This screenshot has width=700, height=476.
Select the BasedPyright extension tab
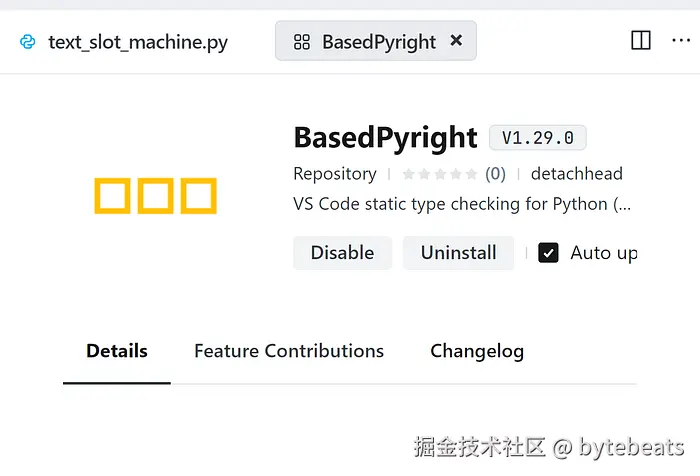375,41
